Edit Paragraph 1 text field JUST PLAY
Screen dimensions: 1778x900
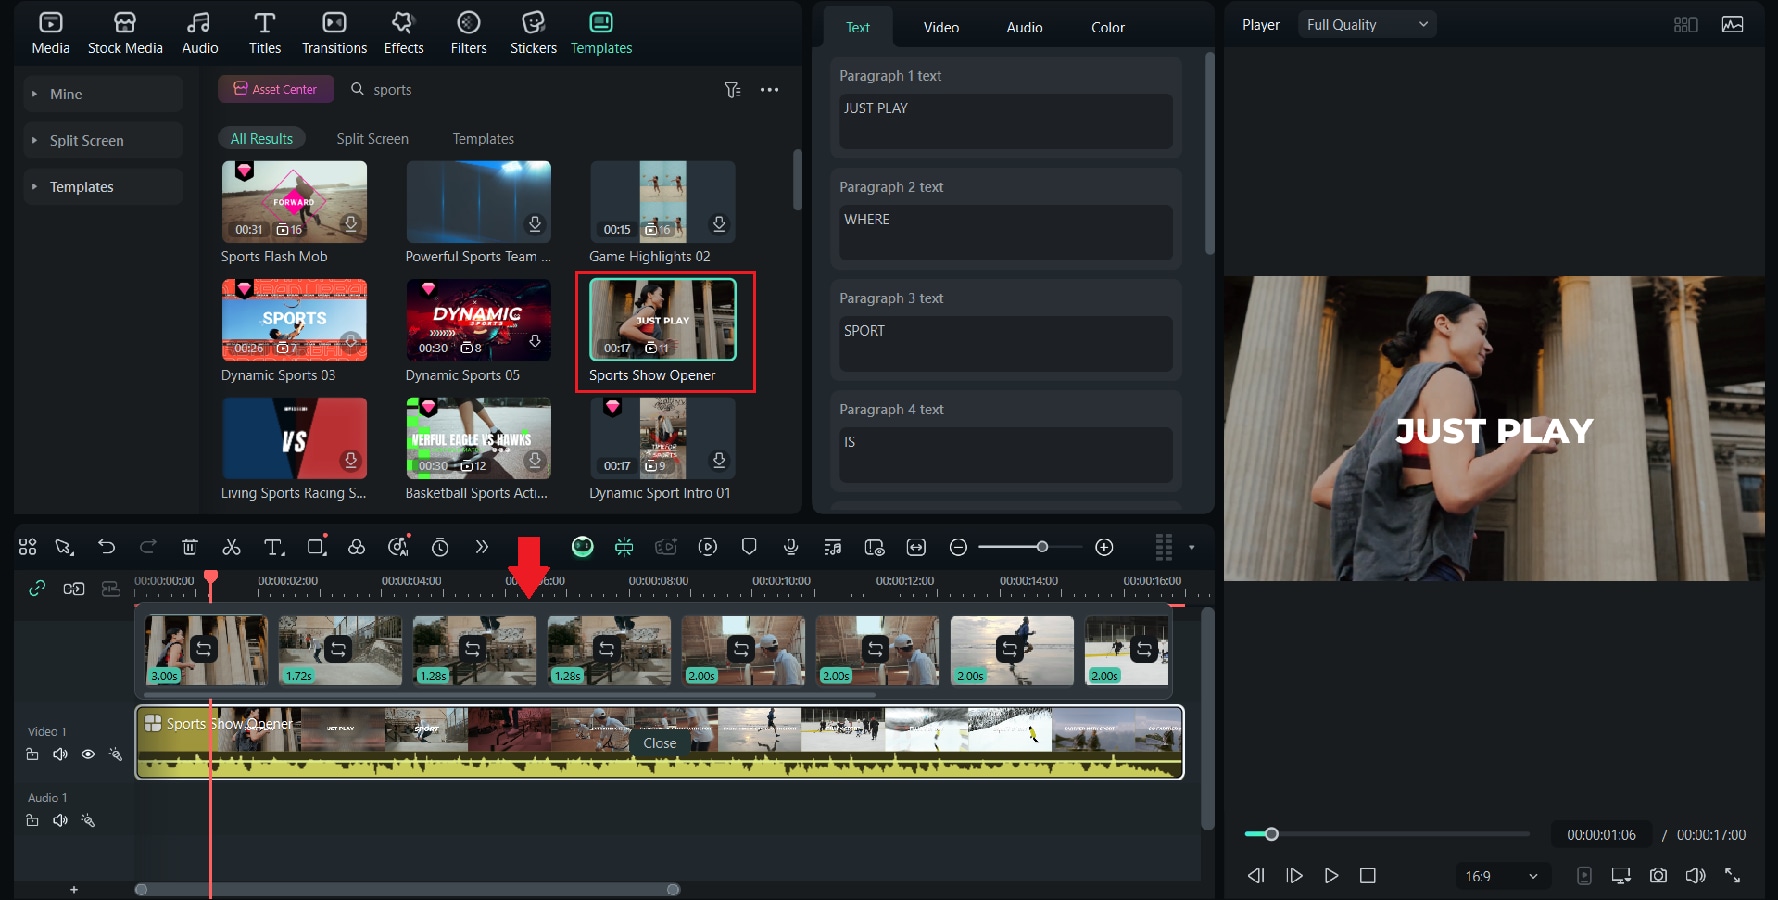pyautogui.click(x=1005, y=121)
